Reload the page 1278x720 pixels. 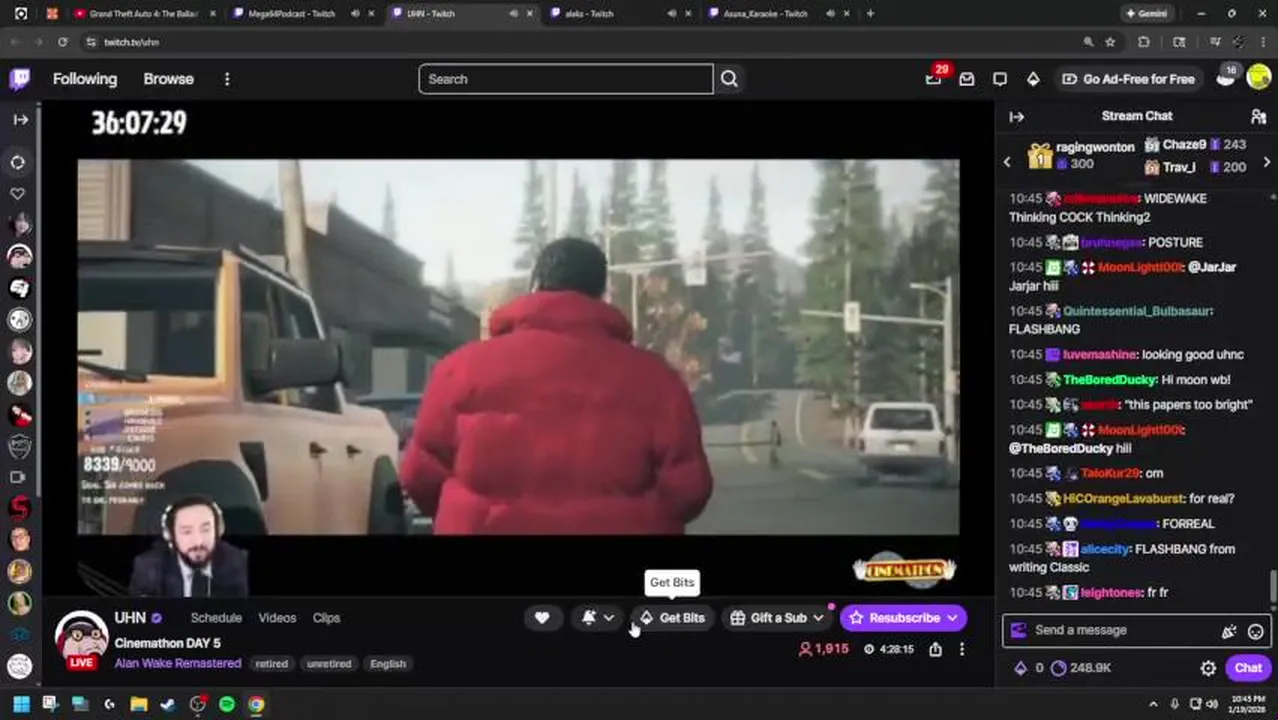pyautogui.click(x=62, y=42)
